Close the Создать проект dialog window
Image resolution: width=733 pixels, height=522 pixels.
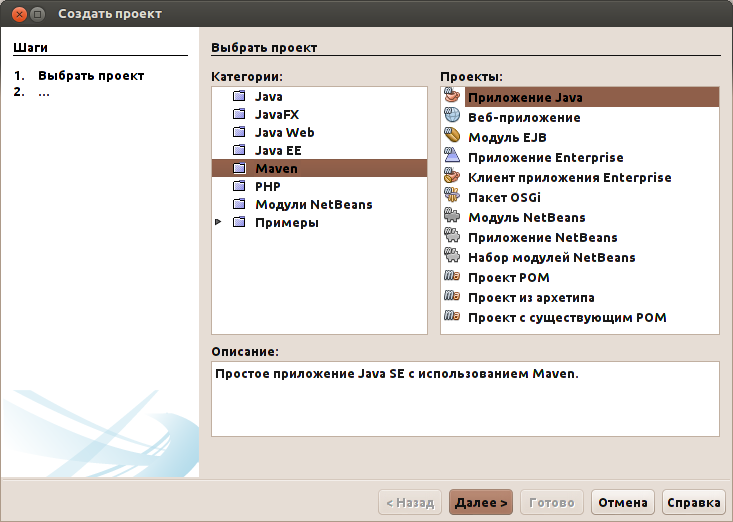click(x=19, y=14)
